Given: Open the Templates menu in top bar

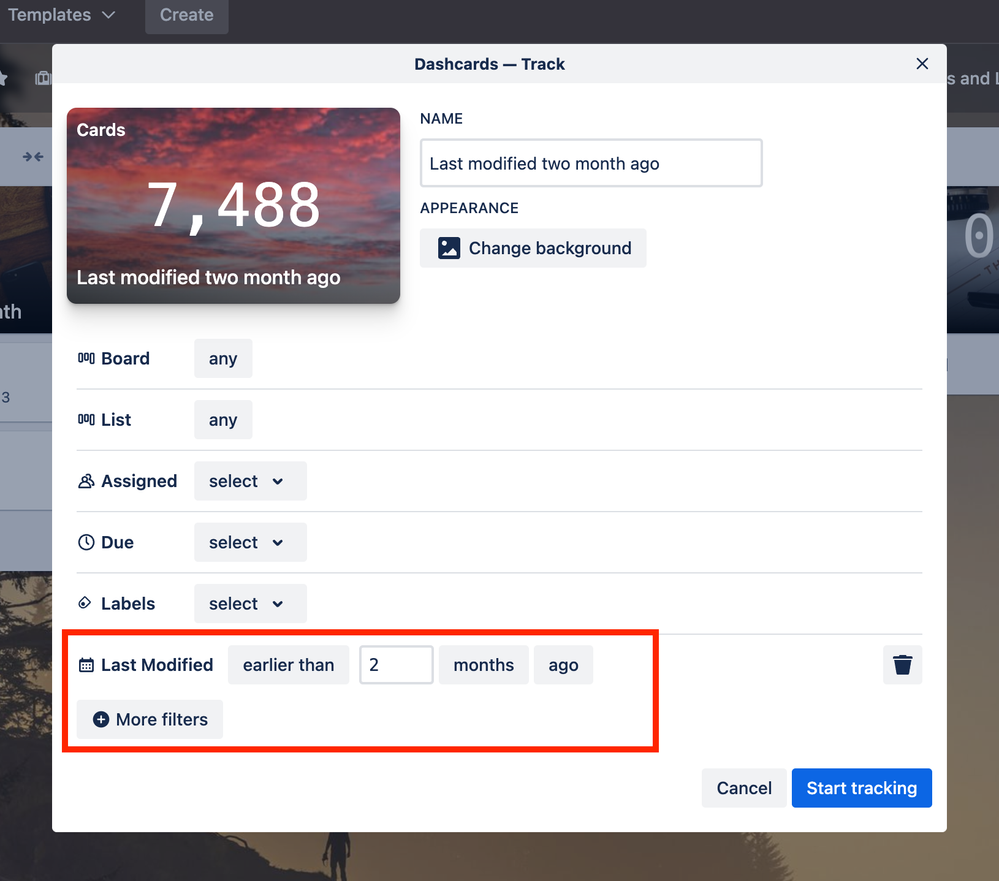Looking at the screenshot, I should pyautogui.click(x=61, y=15).
